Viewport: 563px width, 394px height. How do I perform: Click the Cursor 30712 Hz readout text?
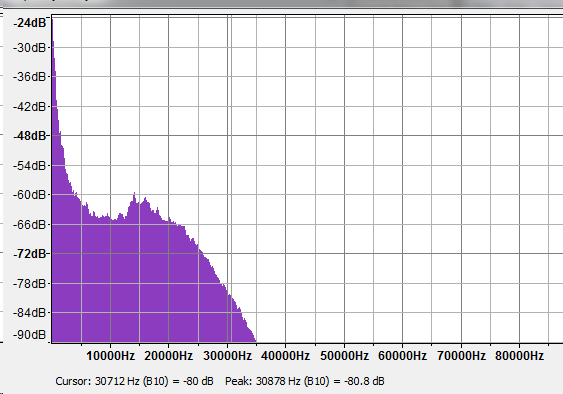(134, 381)
